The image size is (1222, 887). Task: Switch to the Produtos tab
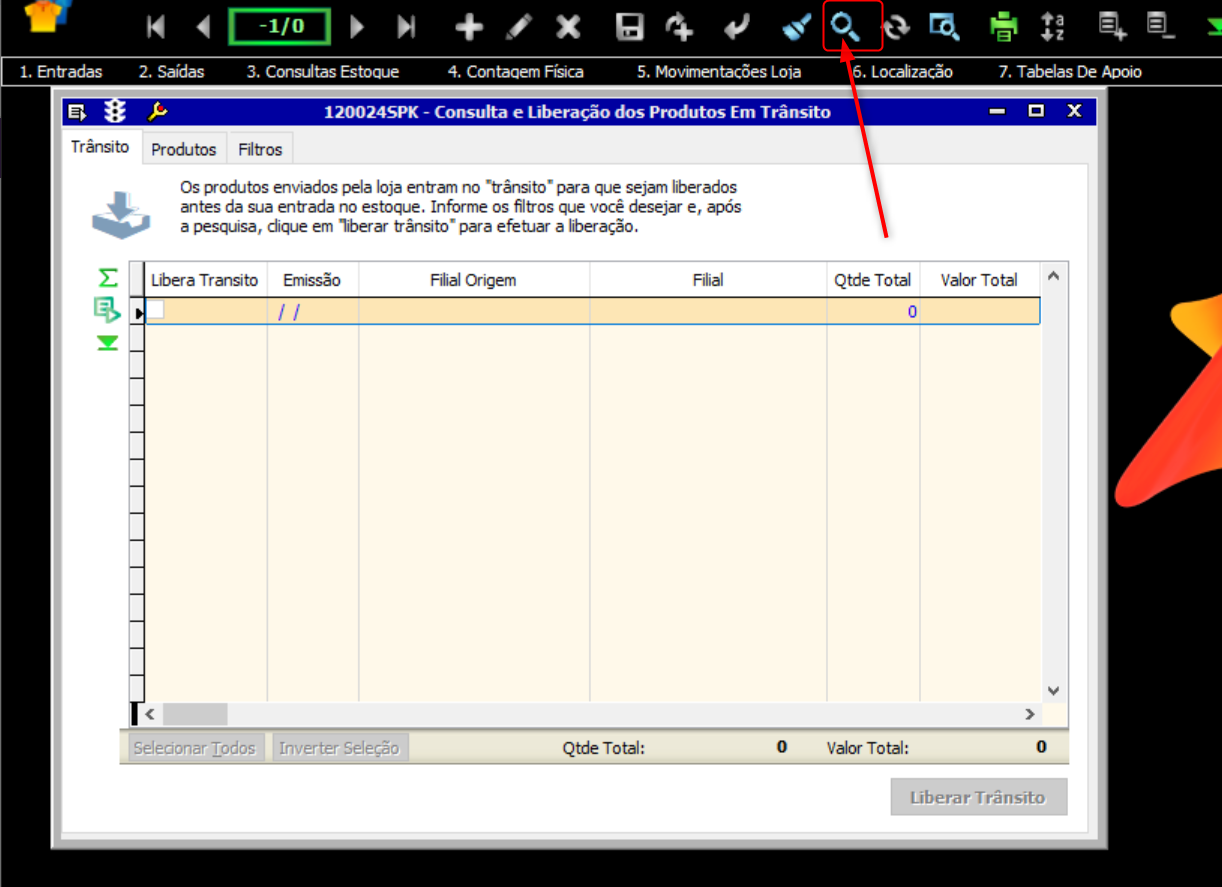click(184, 149)
